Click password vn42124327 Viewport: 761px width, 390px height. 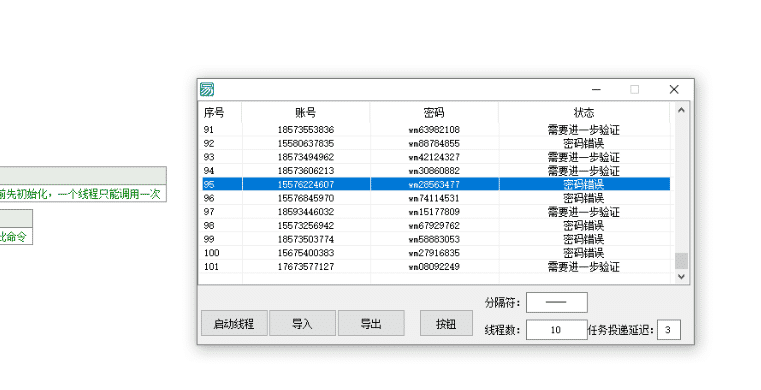[x=434, y=157]
